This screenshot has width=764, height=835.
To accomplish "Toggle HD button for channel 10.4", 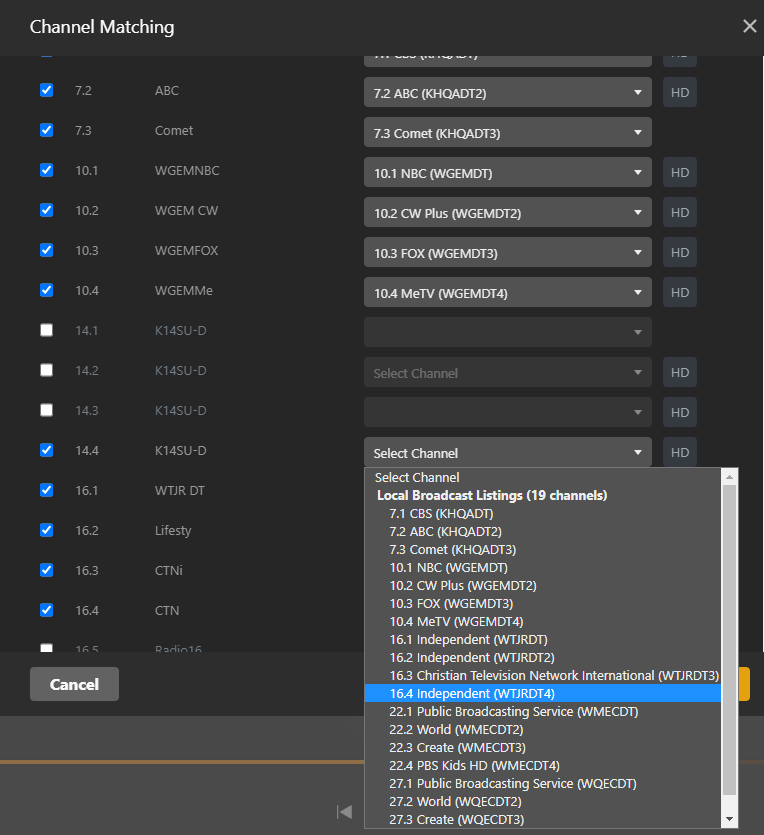I will pos(680,292).
